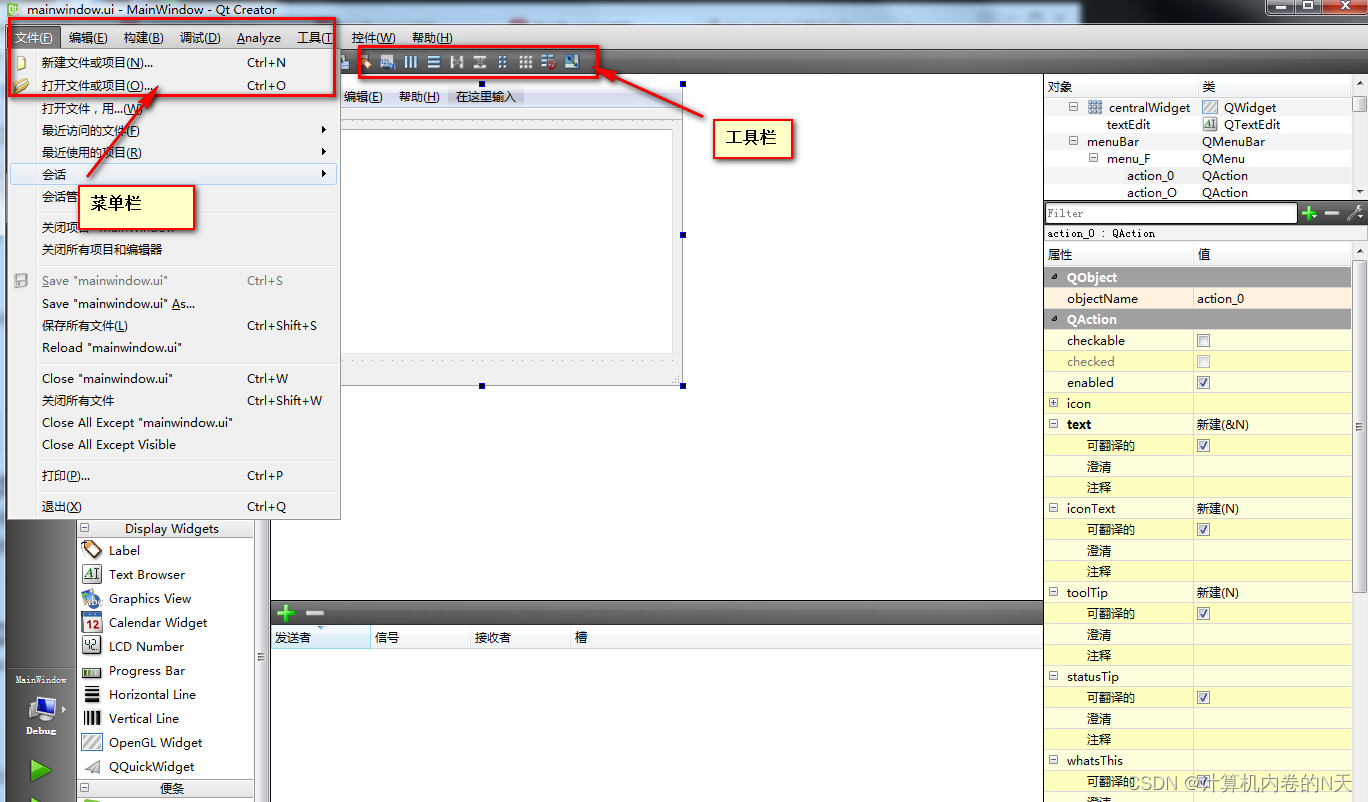1368x802 pixels.
Task: Select the Horizontal Line widget
Action: 152,694
